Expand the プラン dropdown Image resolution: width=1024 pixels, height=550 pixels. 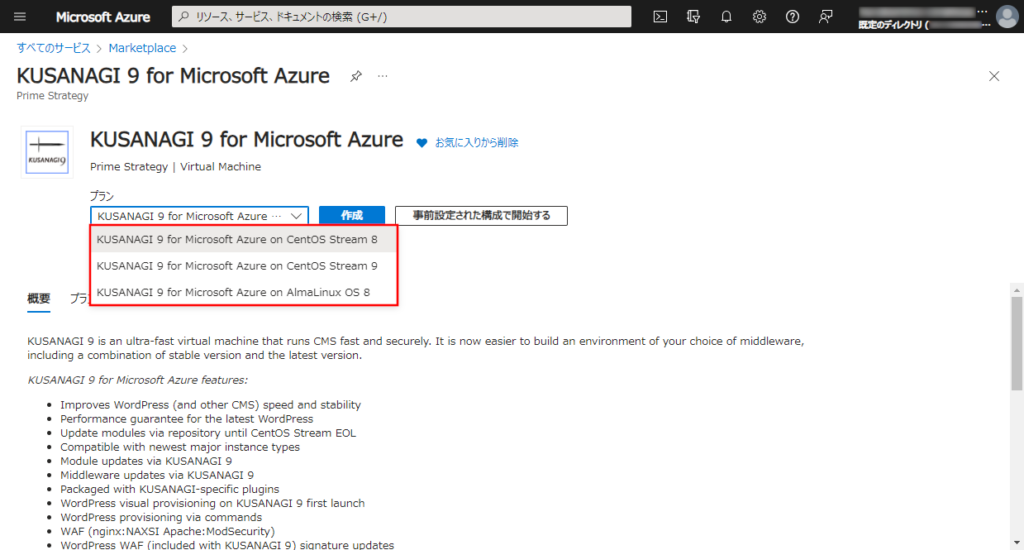click(199, 216)
